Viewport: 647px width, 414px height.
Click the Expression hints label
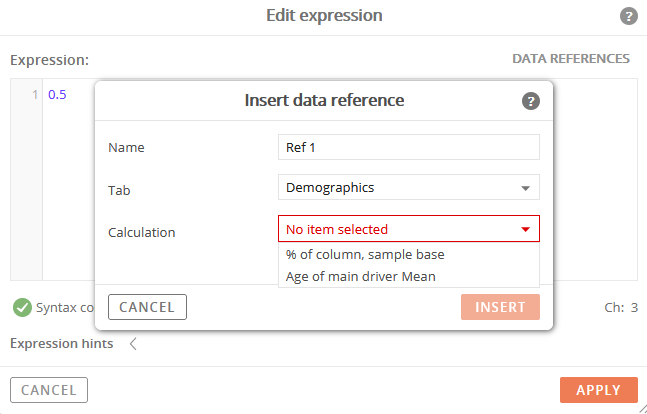[x=61, y=343]
